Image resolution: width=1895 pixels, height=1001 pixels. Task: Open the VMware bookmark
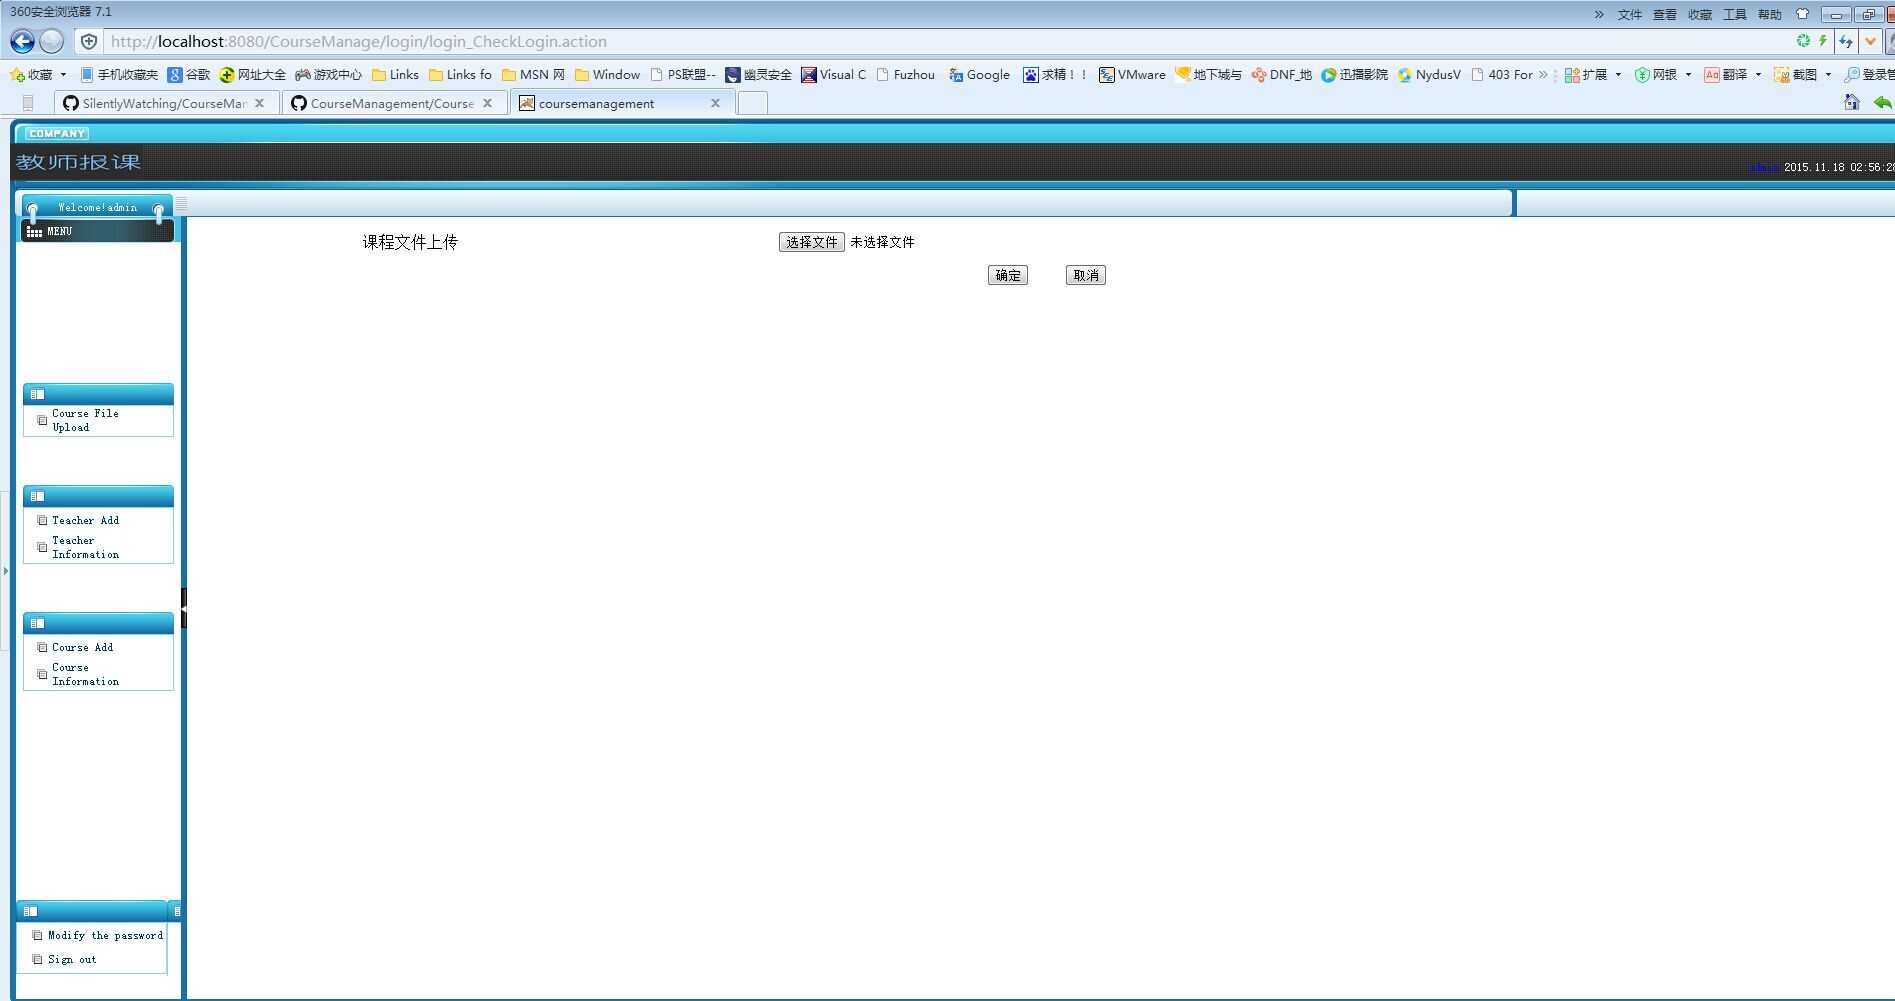click(1132, 75)
